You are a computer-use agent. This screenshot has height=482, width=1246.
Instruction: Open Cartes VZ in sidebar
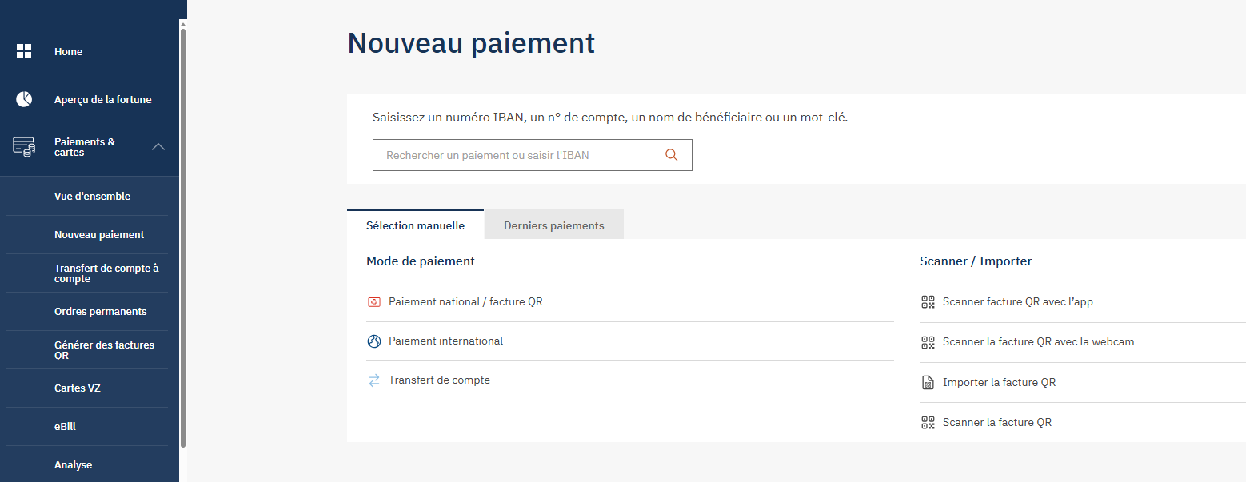77,388
